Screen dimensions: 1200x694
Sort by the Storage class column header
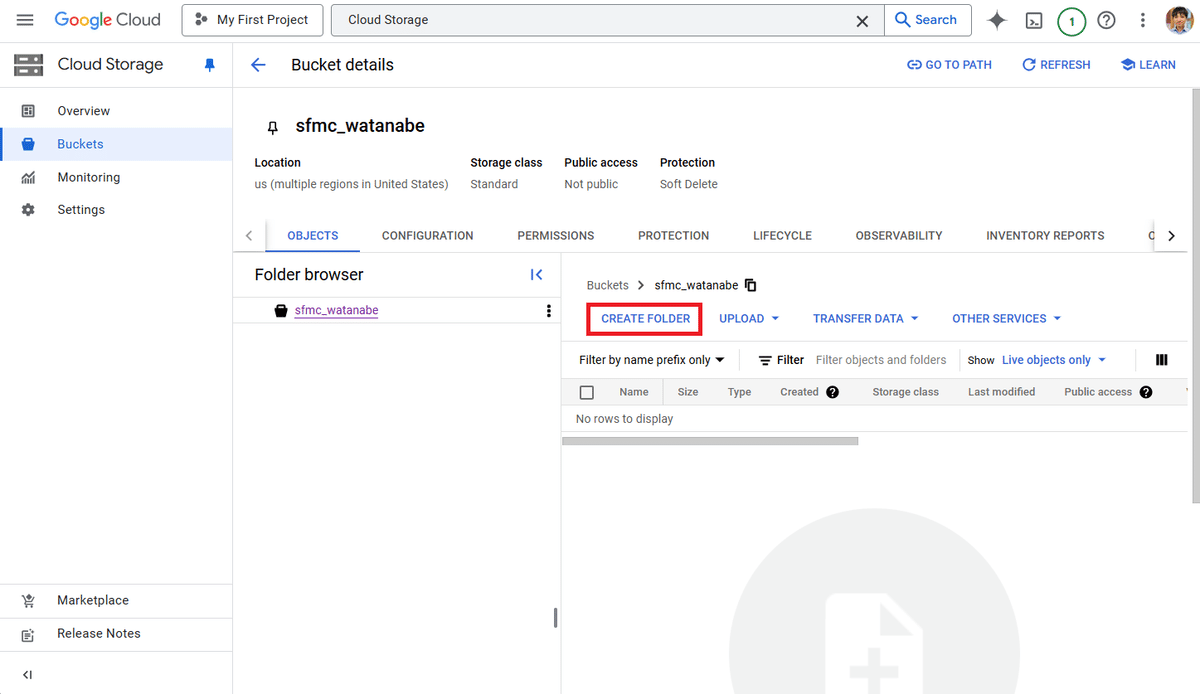[905, 392]
